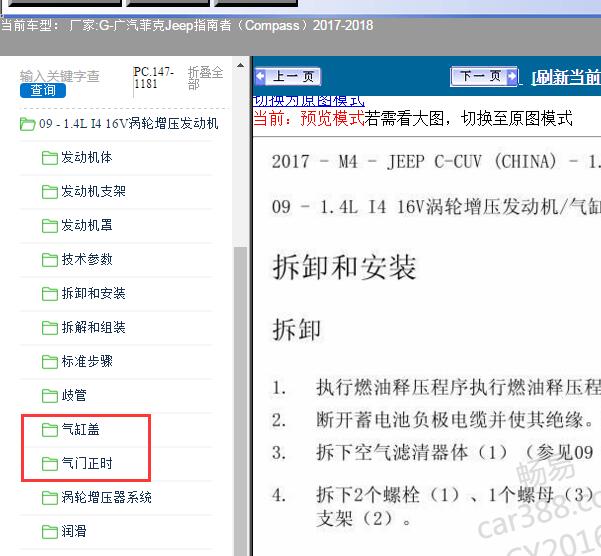Screen dimensions: 601x556
Task: Click the folder icon beside 歧管
Action: tap(49, 396)
